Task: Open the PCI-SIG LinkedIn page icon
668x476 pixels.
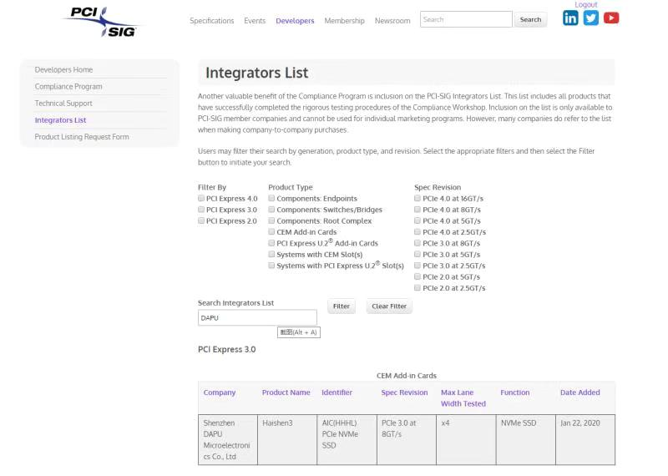Action: (570, 18)
